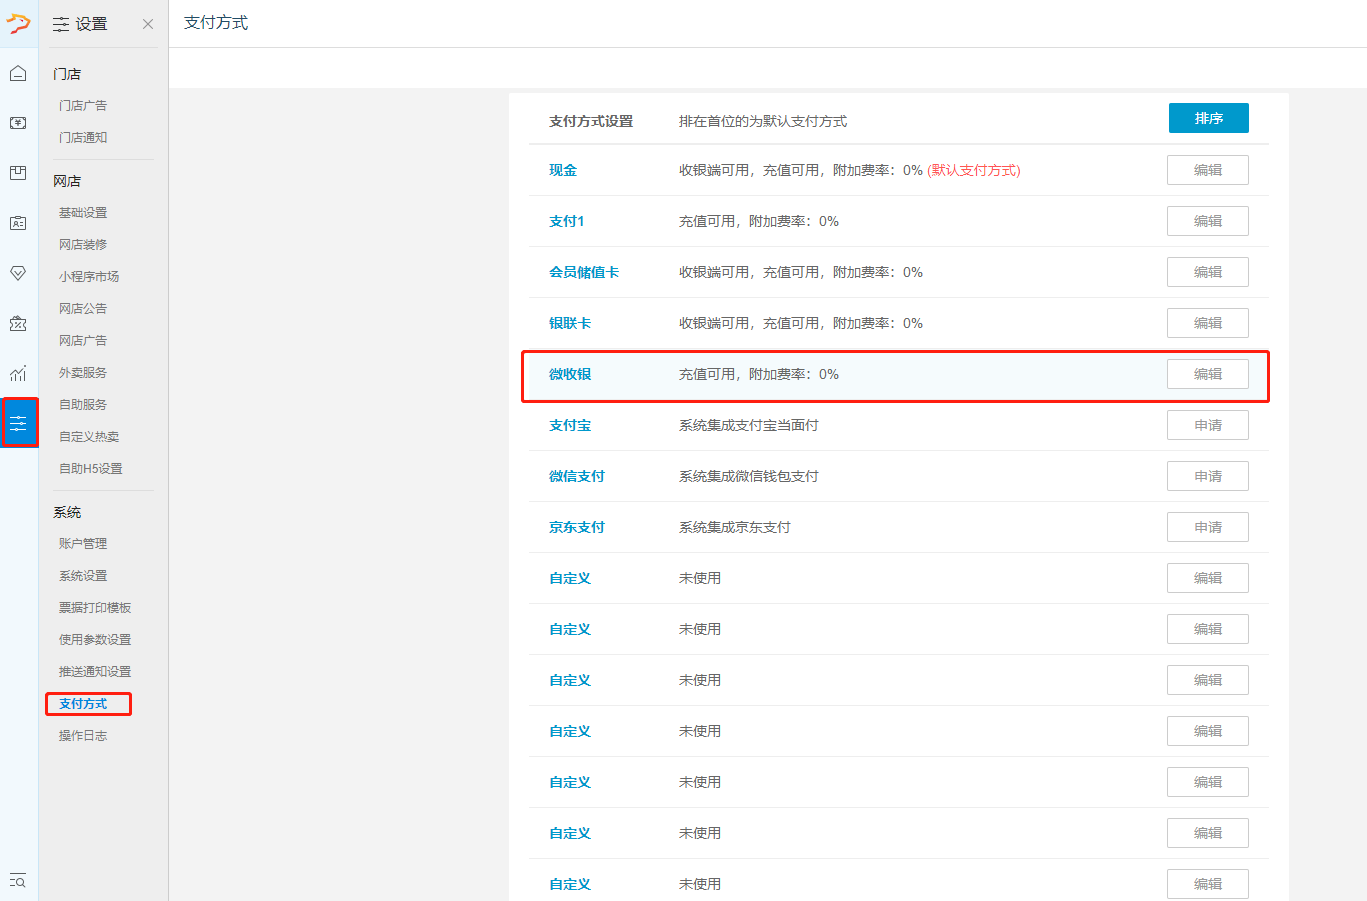Click the box-shaped product icon in sidebar
The width and height of the screenshot is (1367, 901).
[x=18, y=173]
